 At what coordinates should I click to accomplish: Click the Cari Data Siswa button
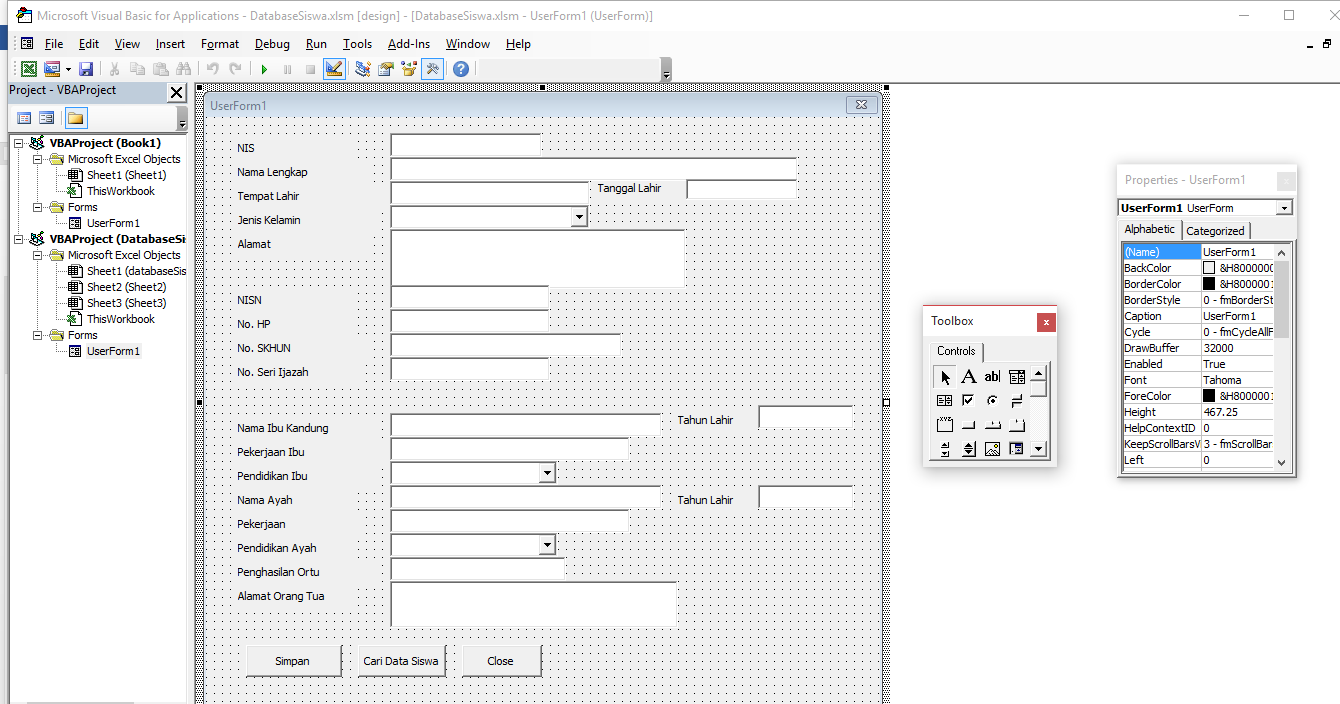pyautogui.click(x=400, y=660)
